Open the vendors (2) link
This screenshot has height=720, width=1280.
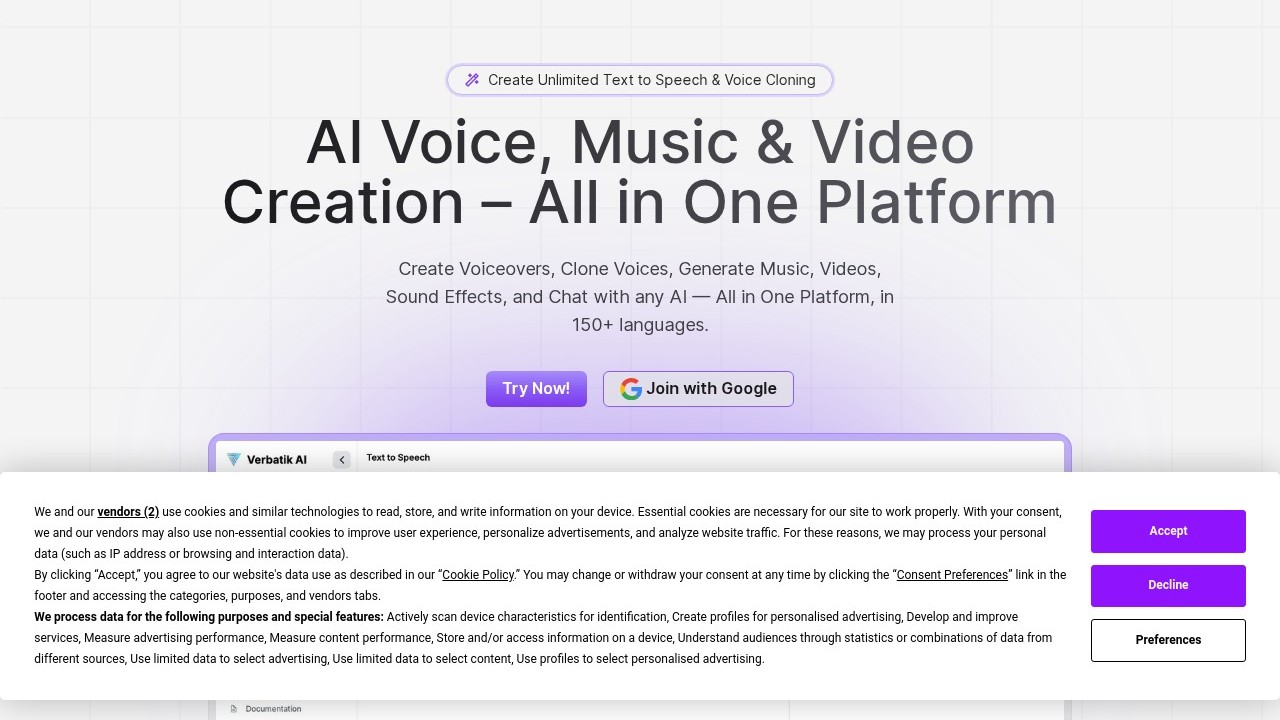click(128, 512)
